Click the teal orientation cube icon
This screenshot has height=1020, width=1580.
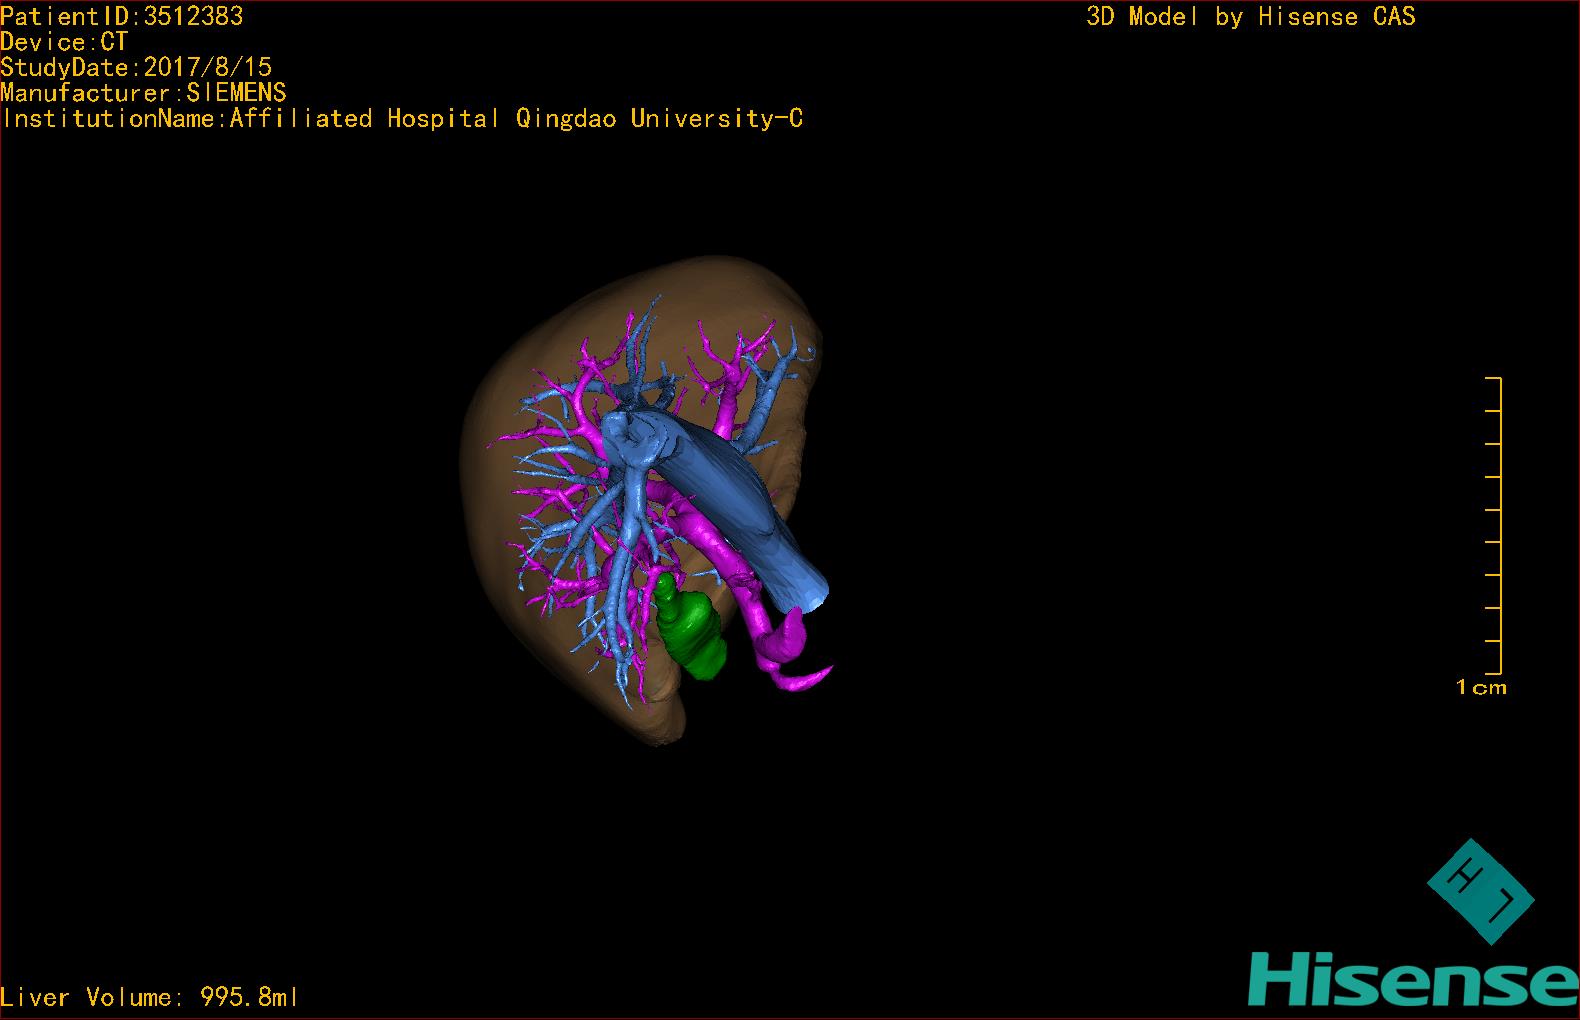1480,891
